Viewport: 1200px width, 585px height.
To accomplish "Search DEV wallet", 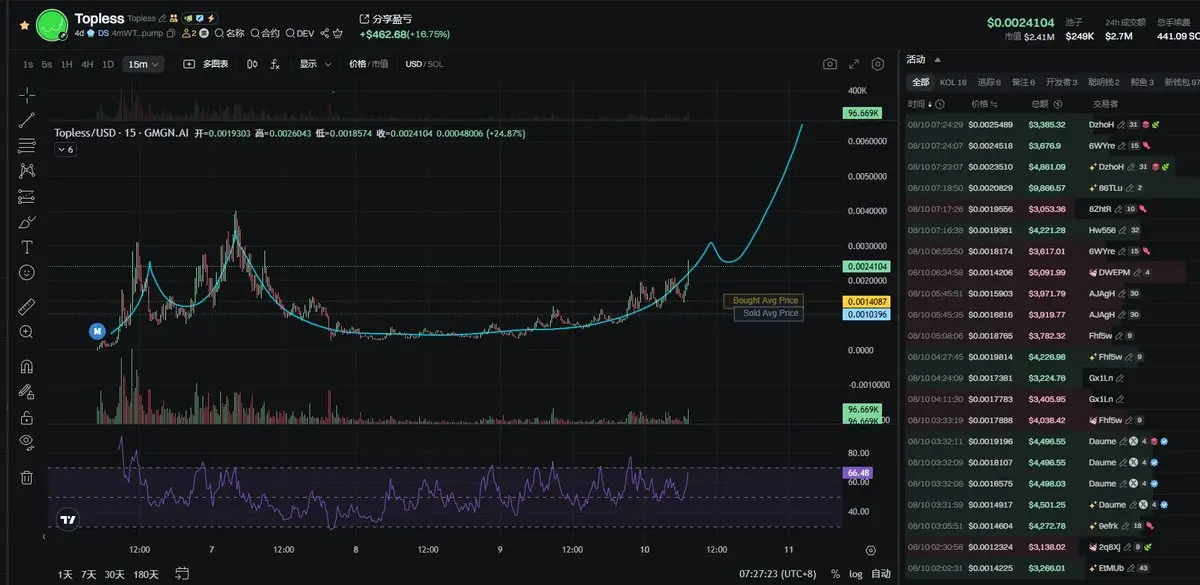I will [301, 33].
